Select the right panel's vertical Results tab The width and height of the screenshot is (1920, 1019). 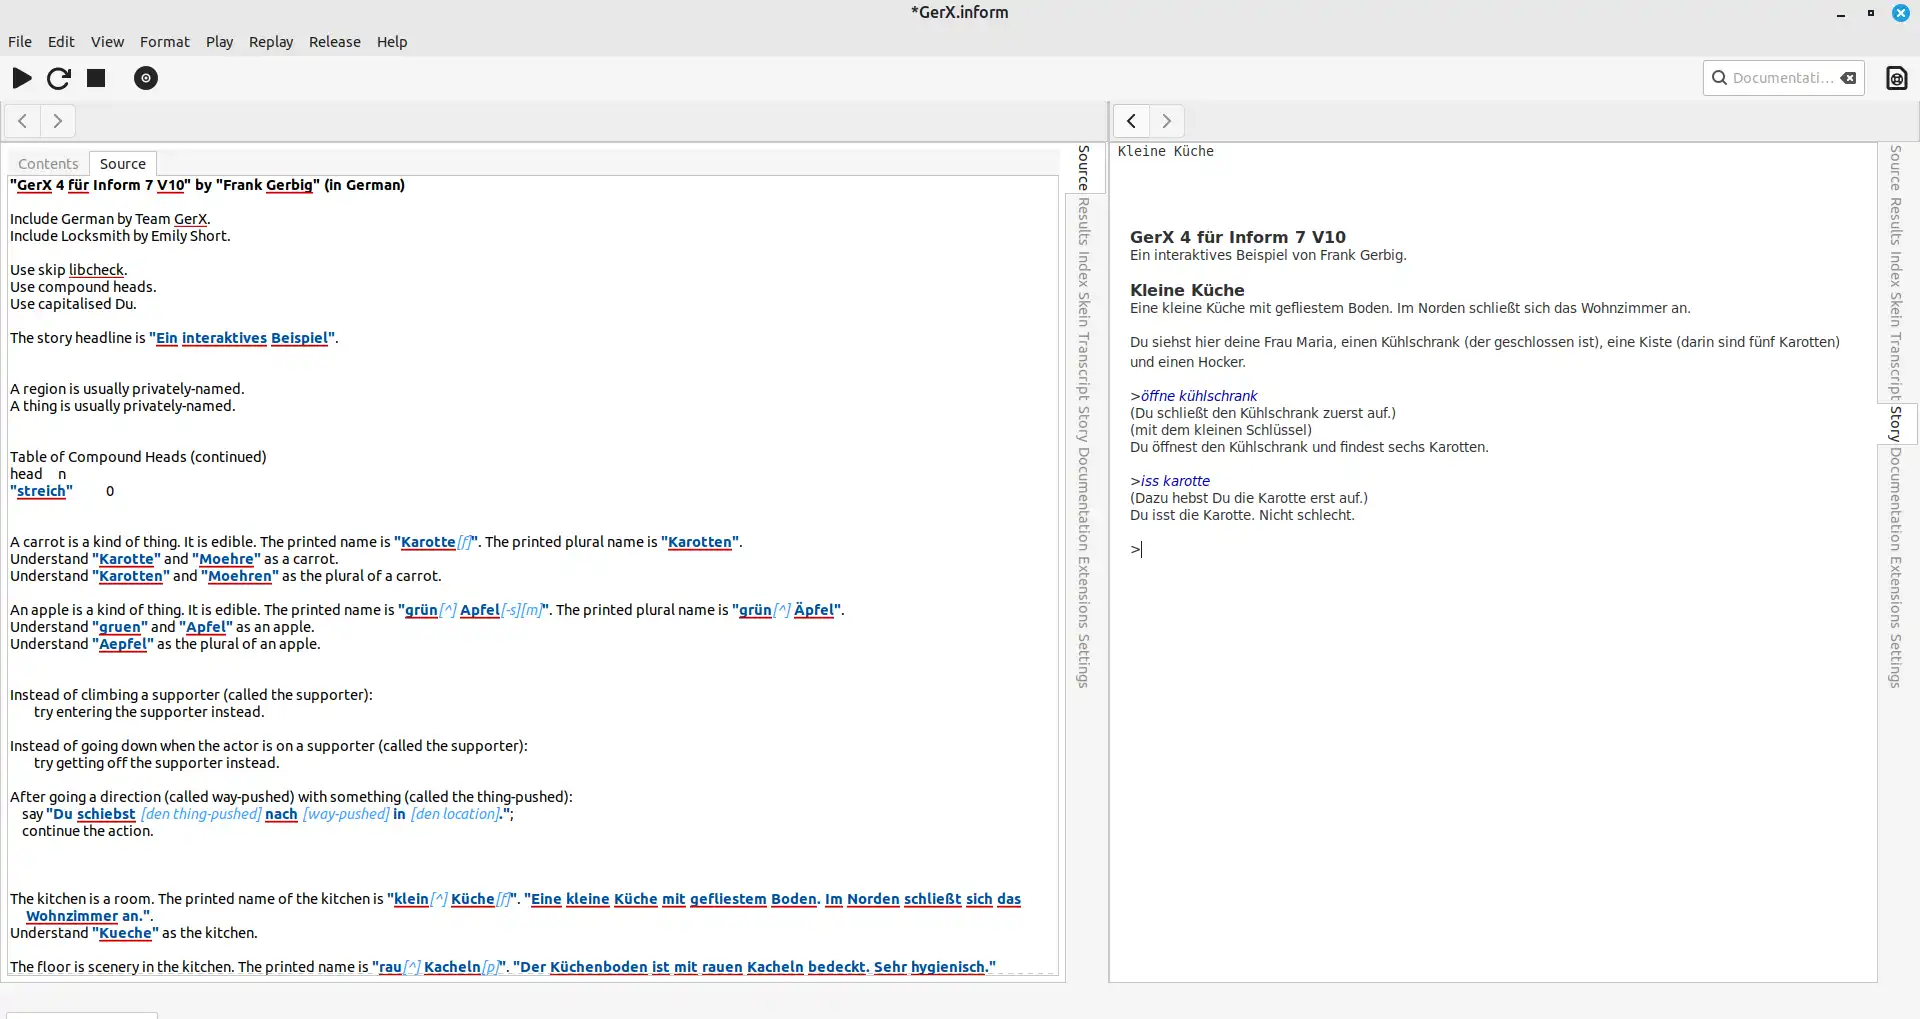(1896, 222)
